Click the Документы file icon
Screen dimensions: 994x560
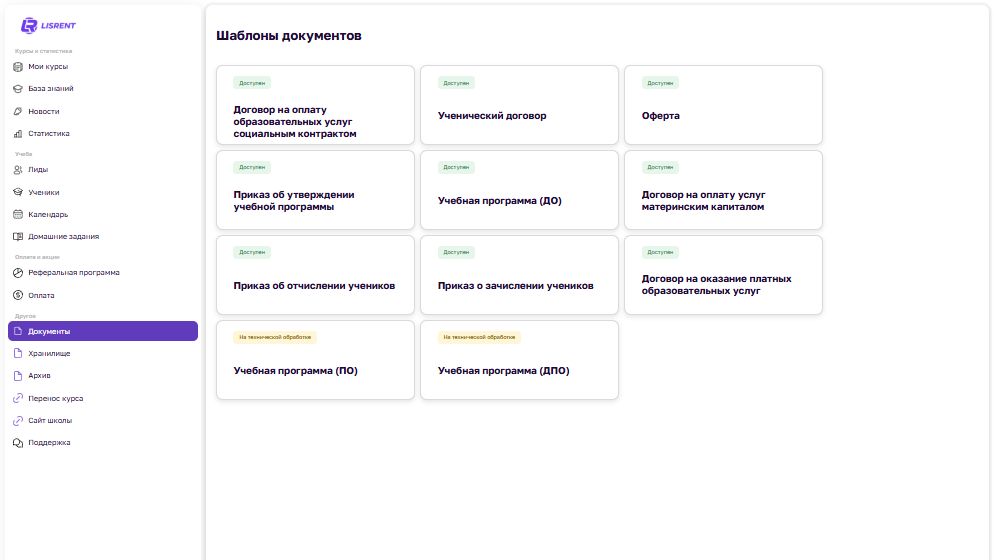(18, 331)
